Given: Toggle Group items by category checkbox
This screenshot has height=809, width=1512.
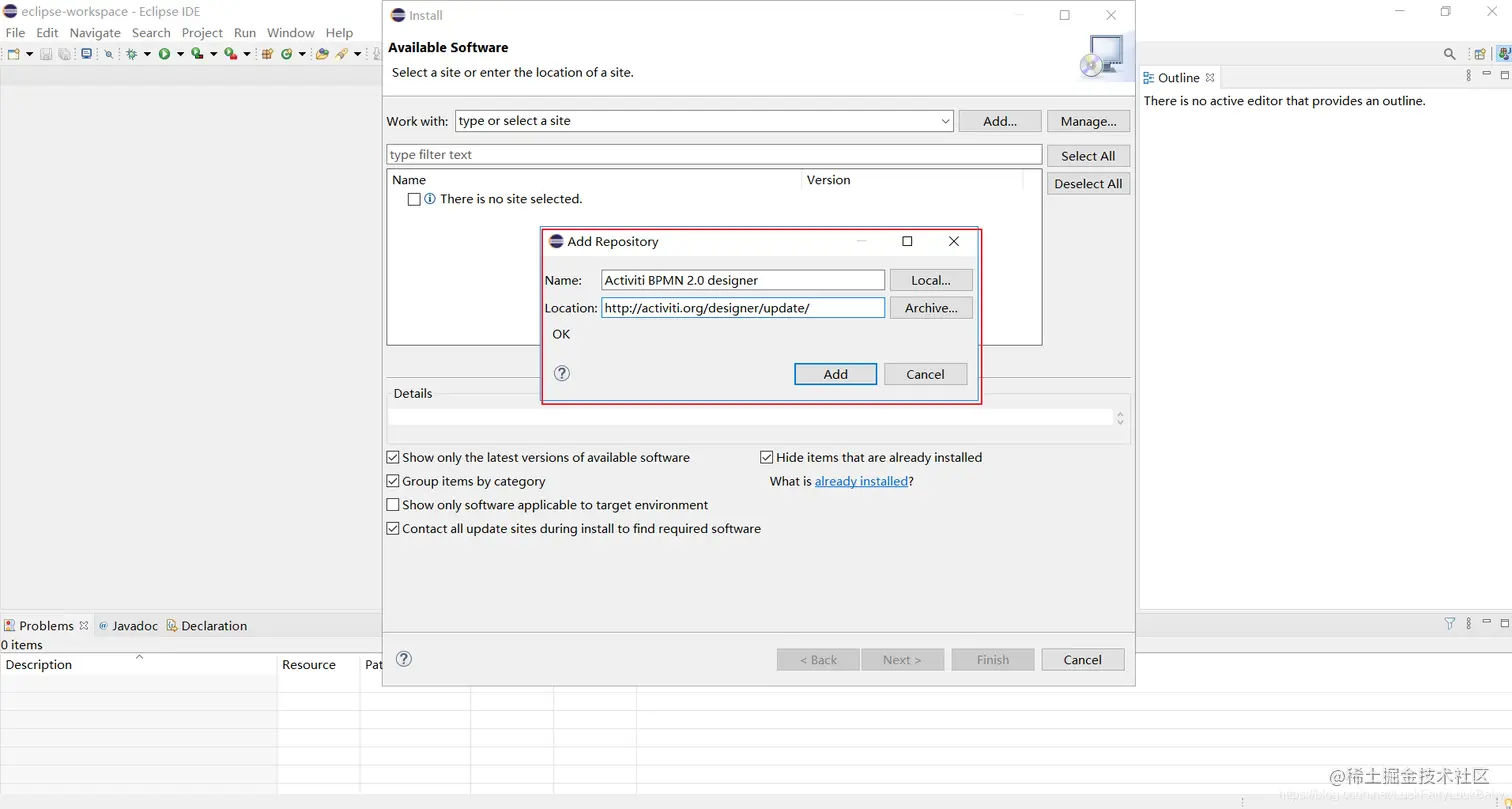Looking at the screenshot, I should [393, 481].
